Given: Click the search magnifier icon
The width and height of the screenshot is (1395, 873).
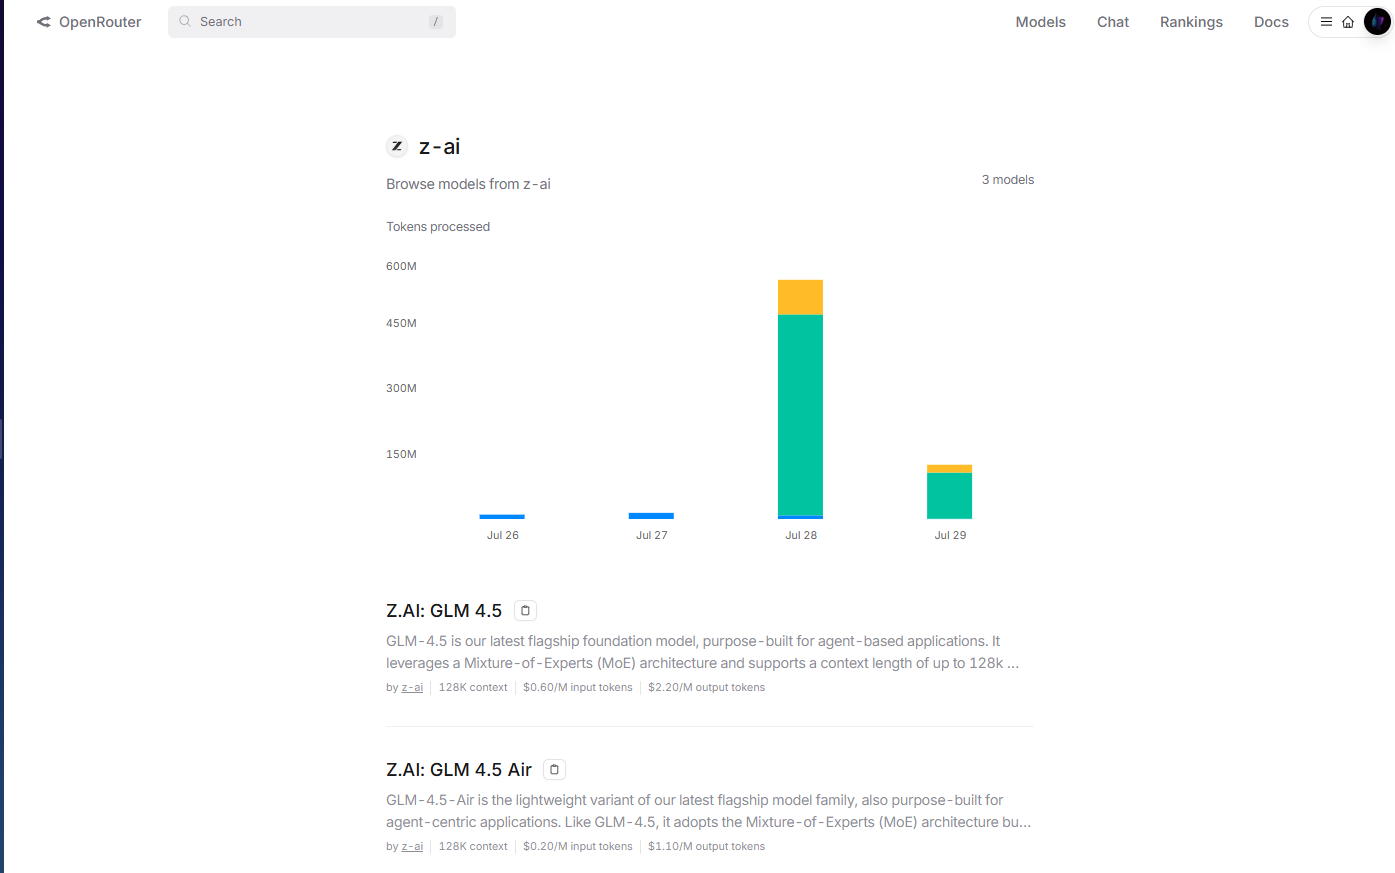Looking at the screenshot, I should [185, 21].
